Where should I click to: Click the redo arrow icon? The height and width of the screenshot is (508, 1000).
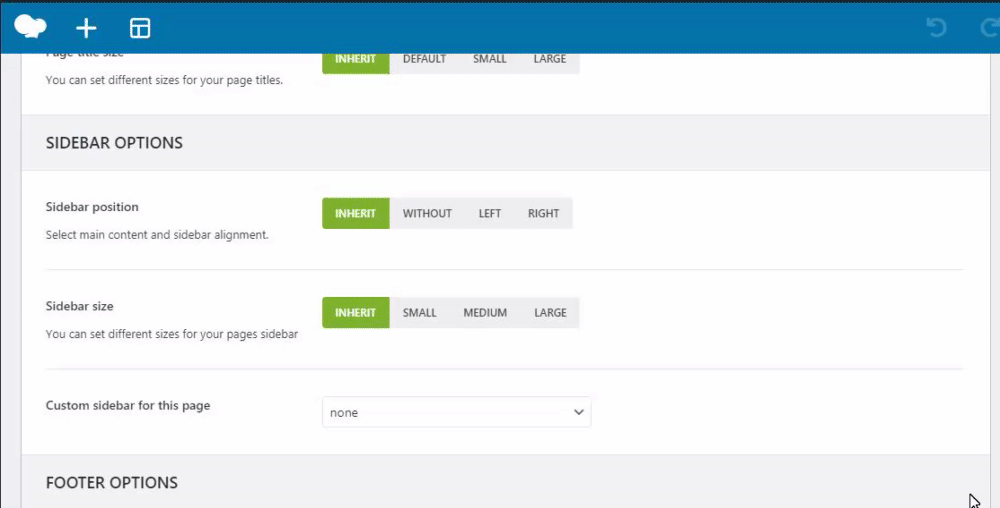pos(990,27)
